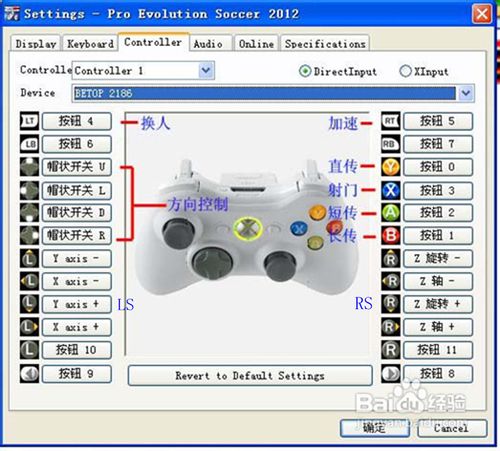Click the Y axis - mapping button
The height and width of the screenshot is (451, 500).
[x=77, y=258]
